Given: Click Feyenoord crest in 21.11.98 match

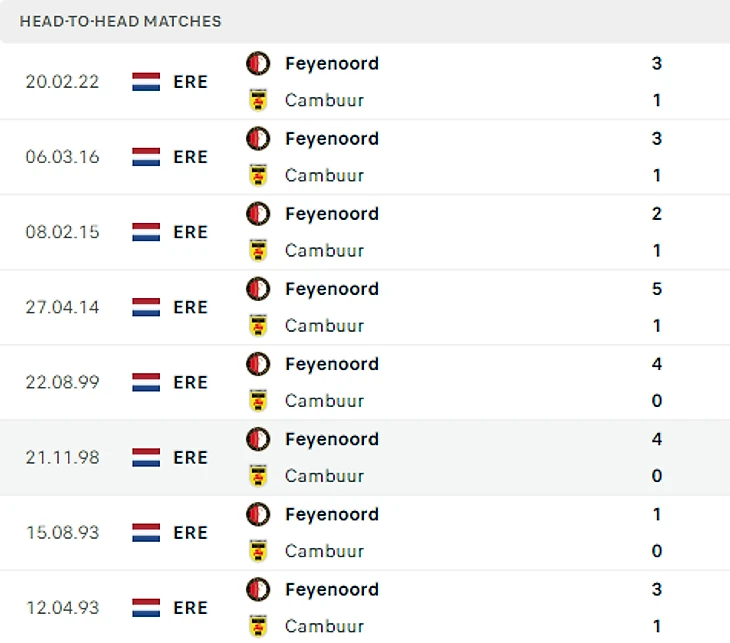Looking at the screenshot, I should pyautogui.click(x=258, y=439).
